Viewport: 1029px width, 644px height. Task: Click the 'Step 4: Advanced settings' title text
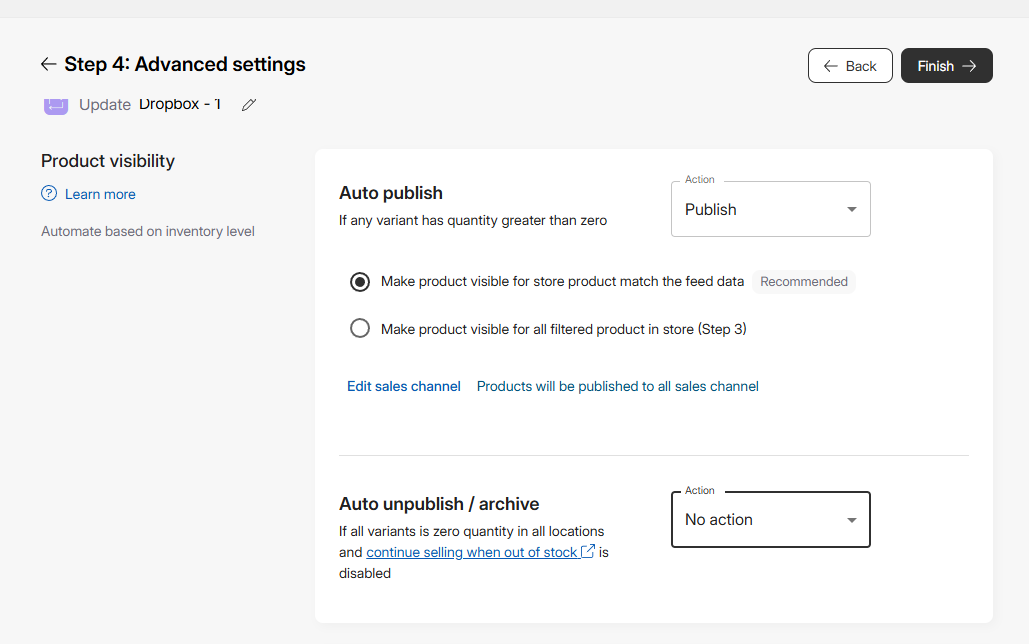185,65
